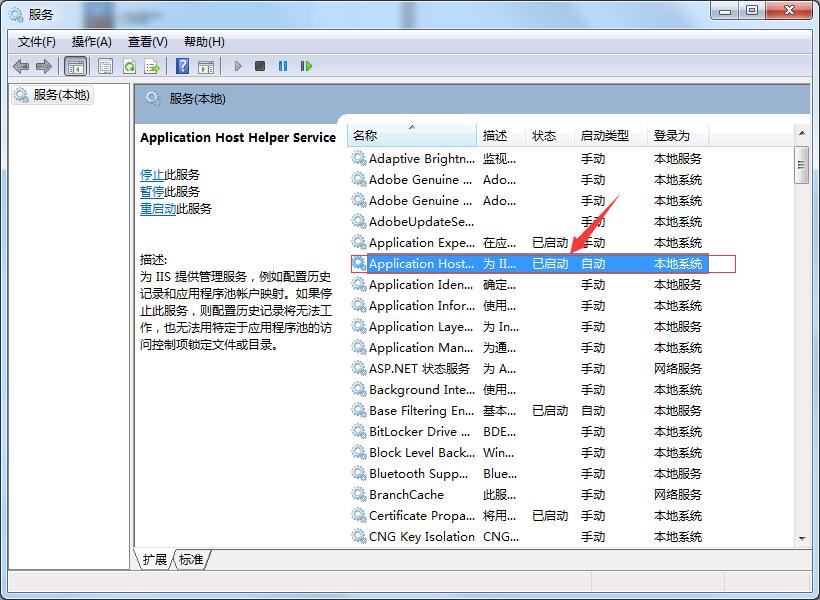
Task: Open the 查看 menu
Action: click(x=145, y=41)
